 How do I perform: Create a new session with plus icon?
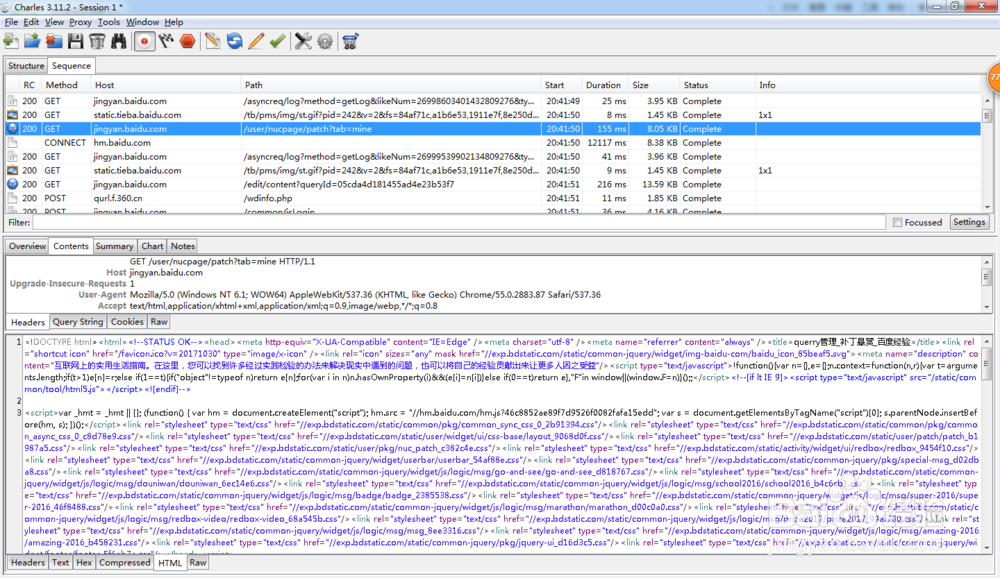pos(11,41)
